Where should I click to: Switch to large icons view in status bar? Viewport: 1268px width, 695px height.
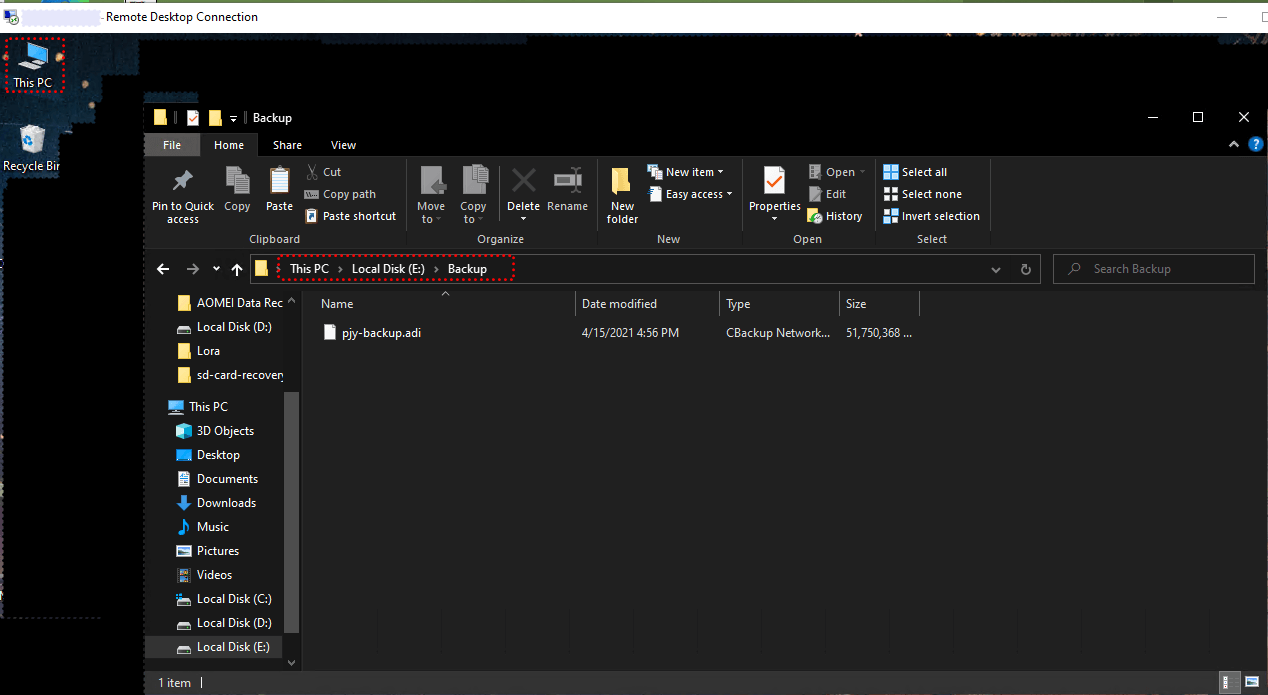coord(1250,683)
